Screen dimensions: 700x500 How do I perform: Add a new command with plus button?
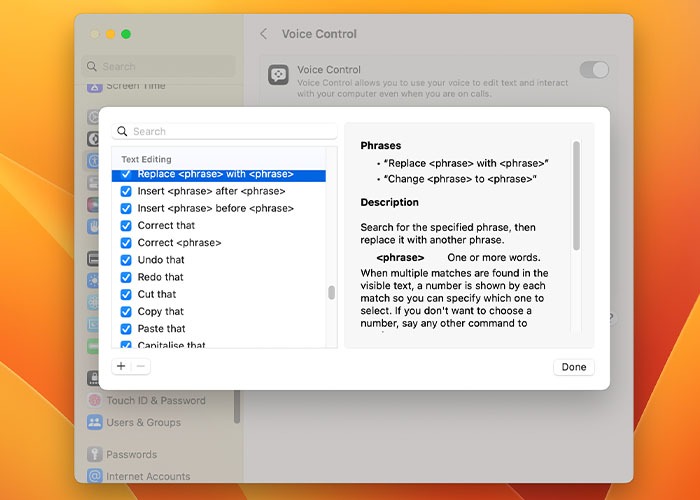pyautogui.click(x=121, y=366)
